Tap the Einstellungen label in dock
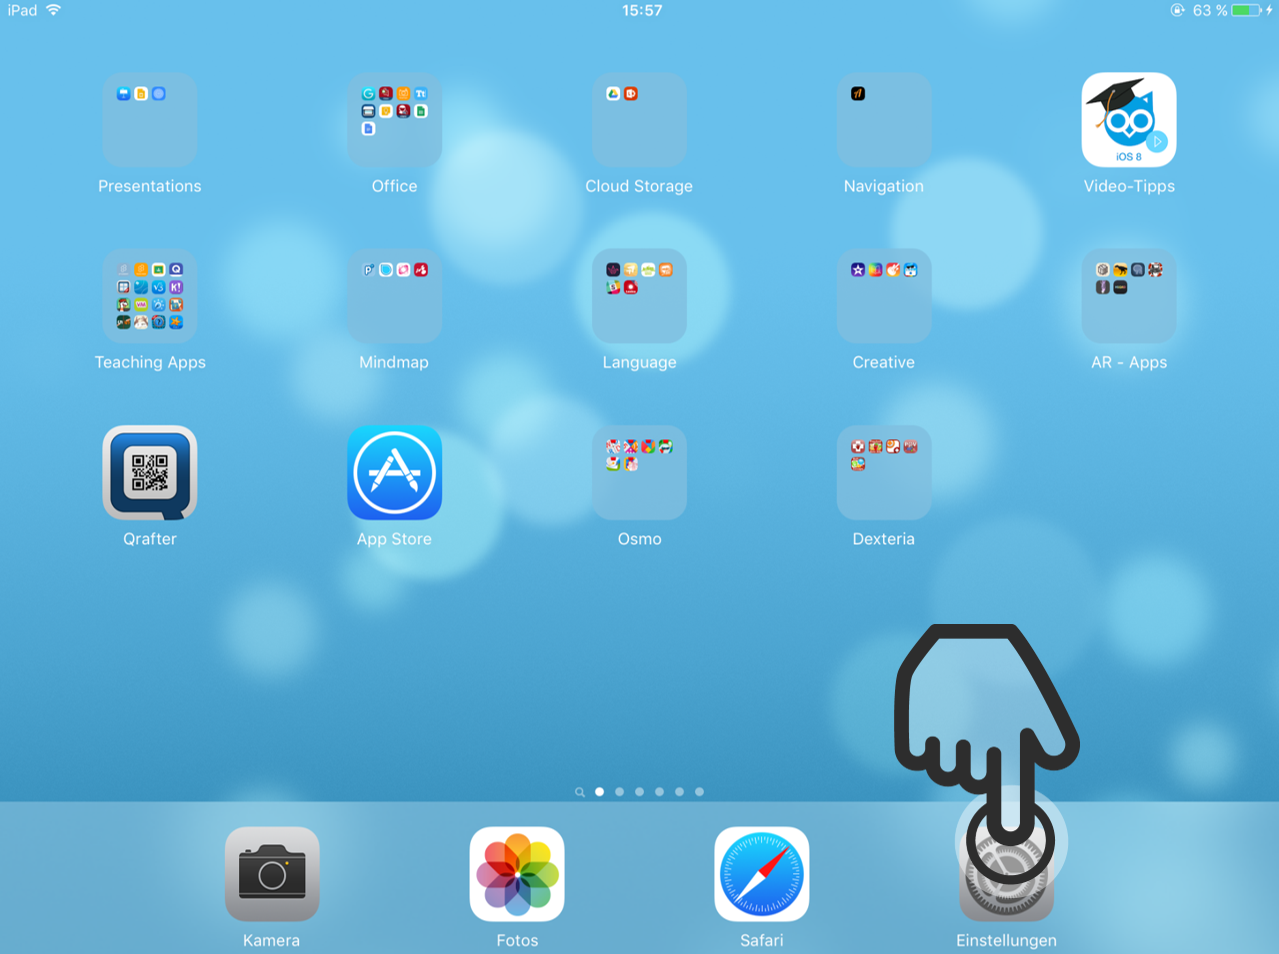 [x=1006, y=940]
